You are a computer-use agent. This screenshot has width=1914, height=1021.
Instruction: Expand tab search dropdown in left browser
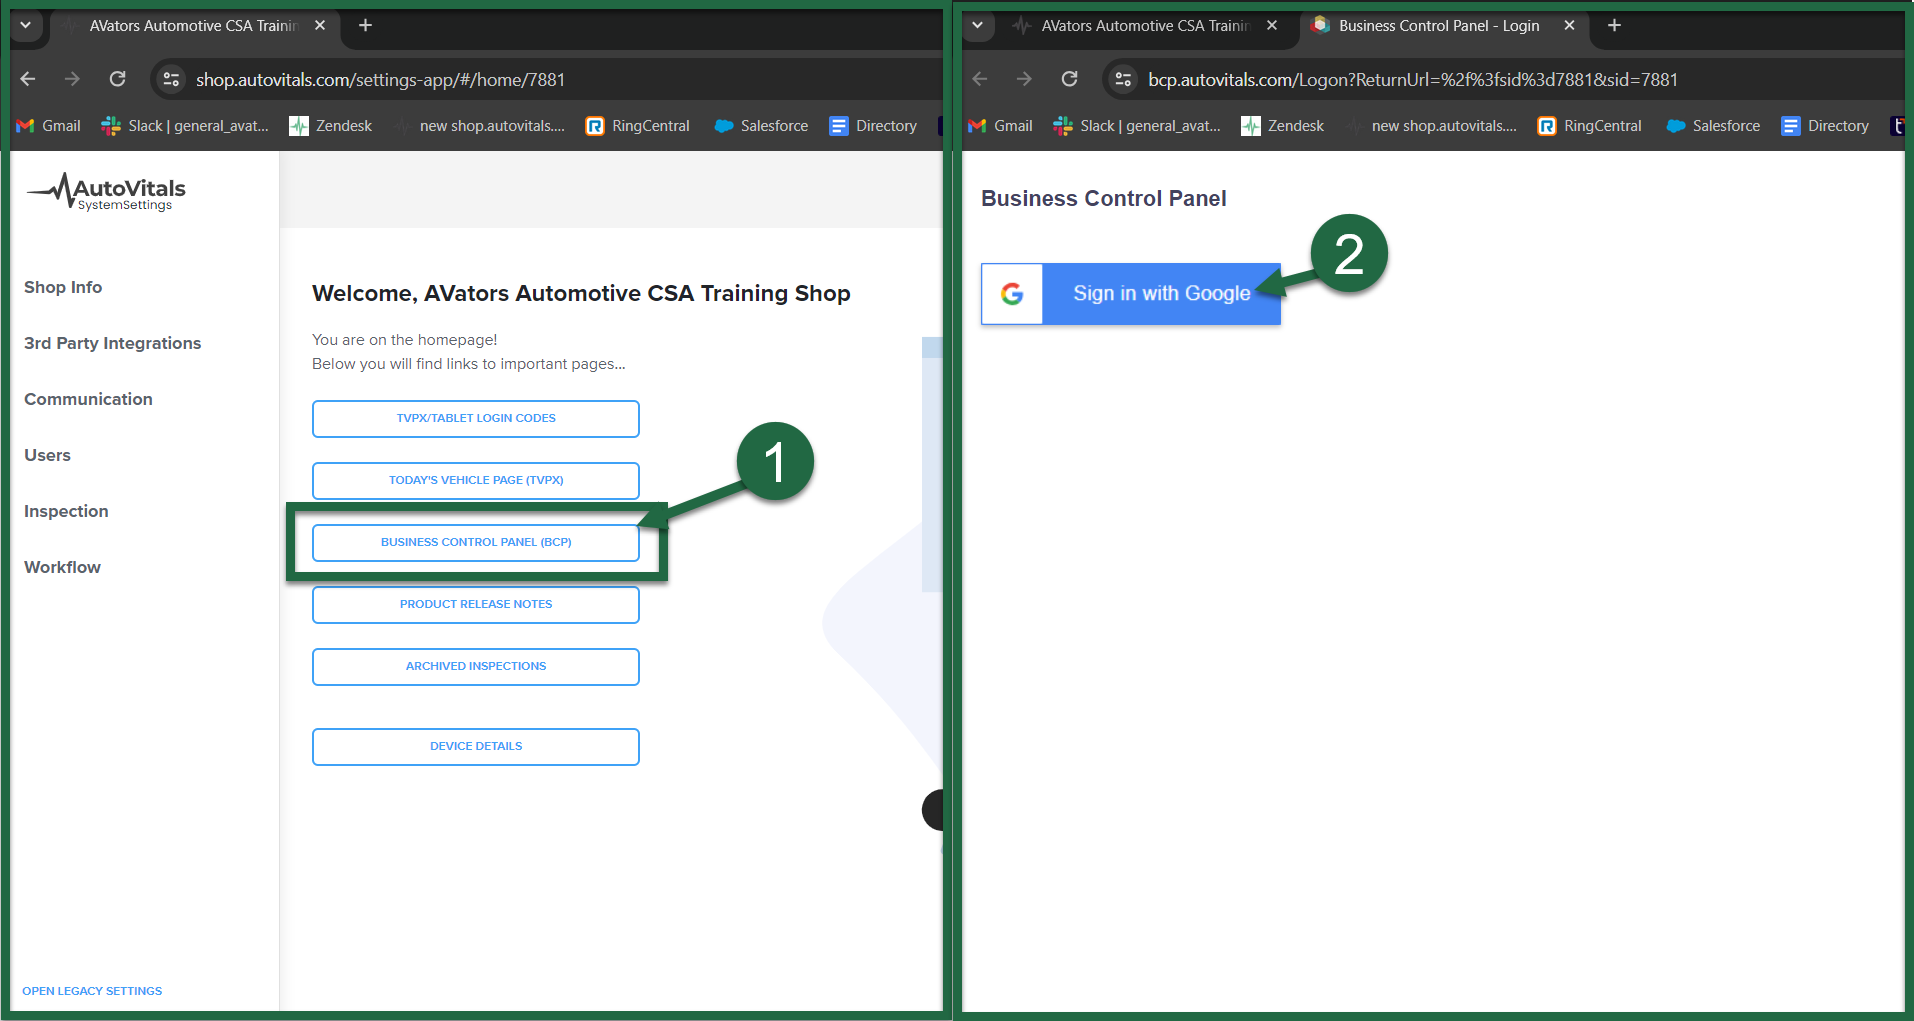point(26,26)
